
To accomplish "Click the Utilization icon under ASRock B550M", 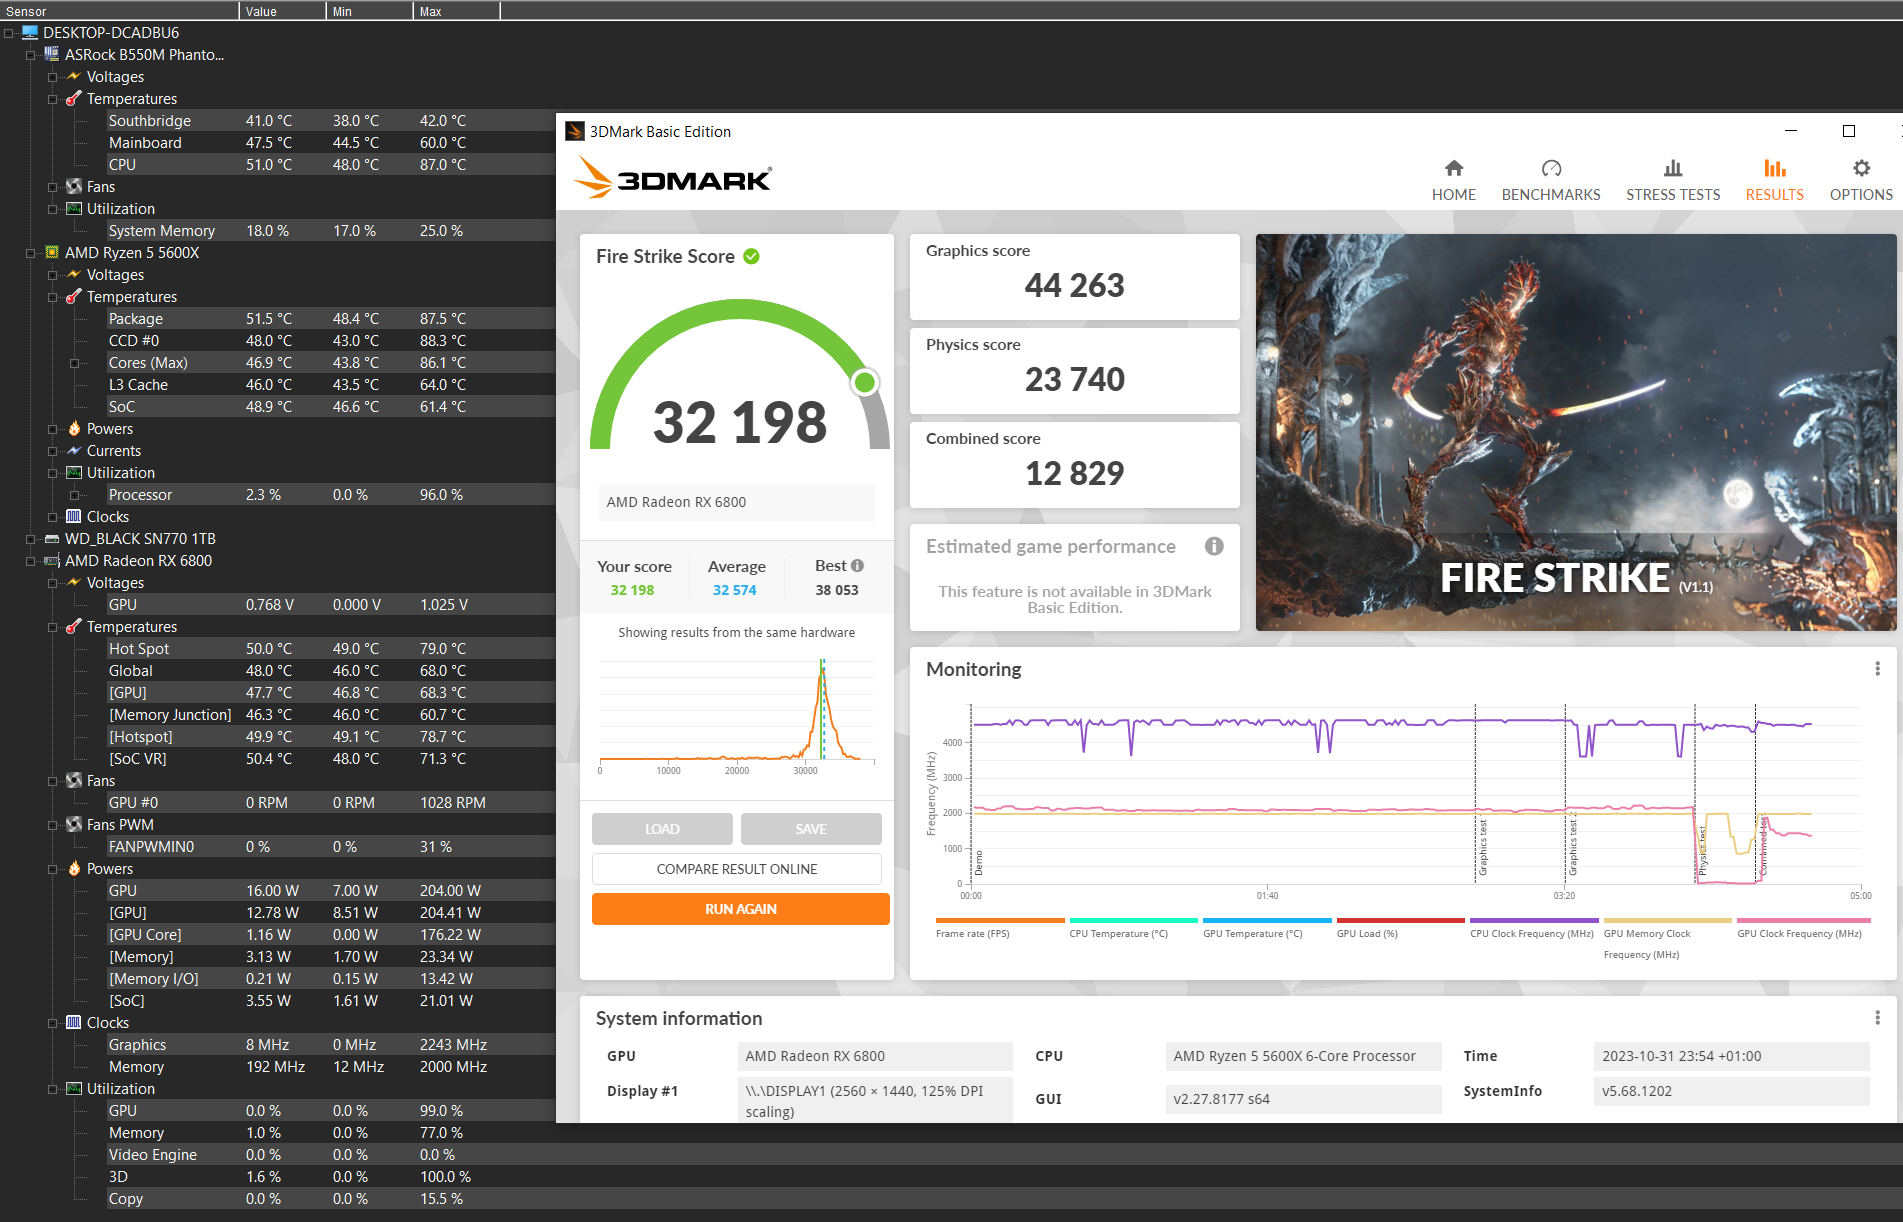I will tap(74, 209).
